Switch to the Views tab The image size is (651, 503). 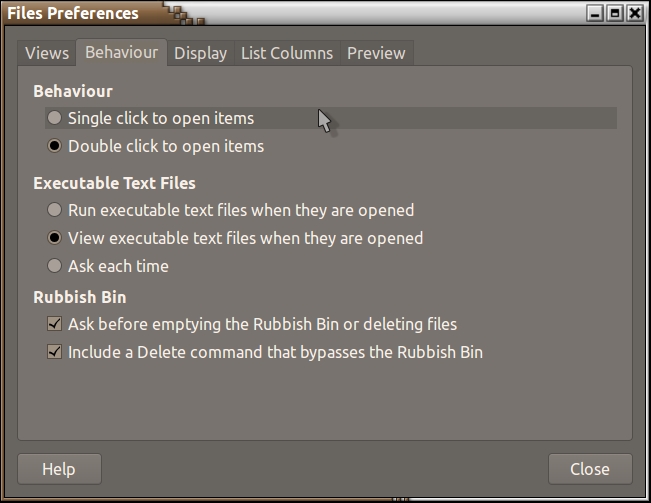[x=47, y=53]
